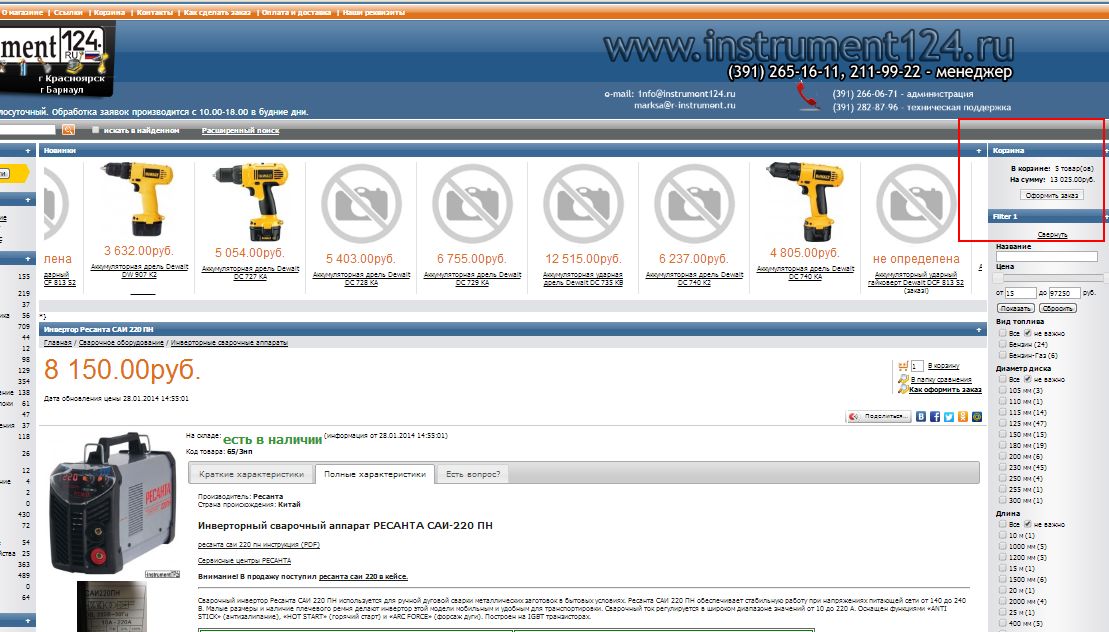Open the Dewalt DW 907 K2 drill image
Image resolution: width=1109 pixels, height=632 pixels.
coord(137,201)
